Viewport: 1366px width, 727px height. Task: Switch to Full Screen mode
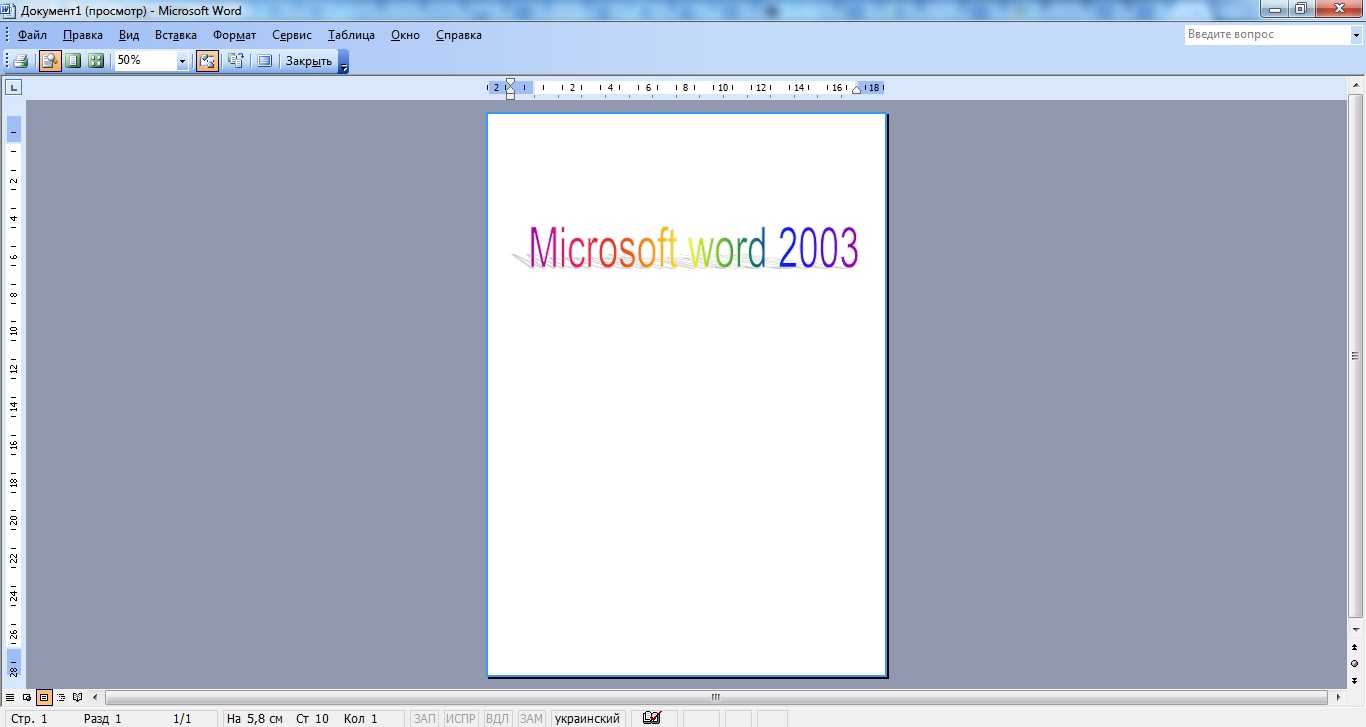point(265,61)
